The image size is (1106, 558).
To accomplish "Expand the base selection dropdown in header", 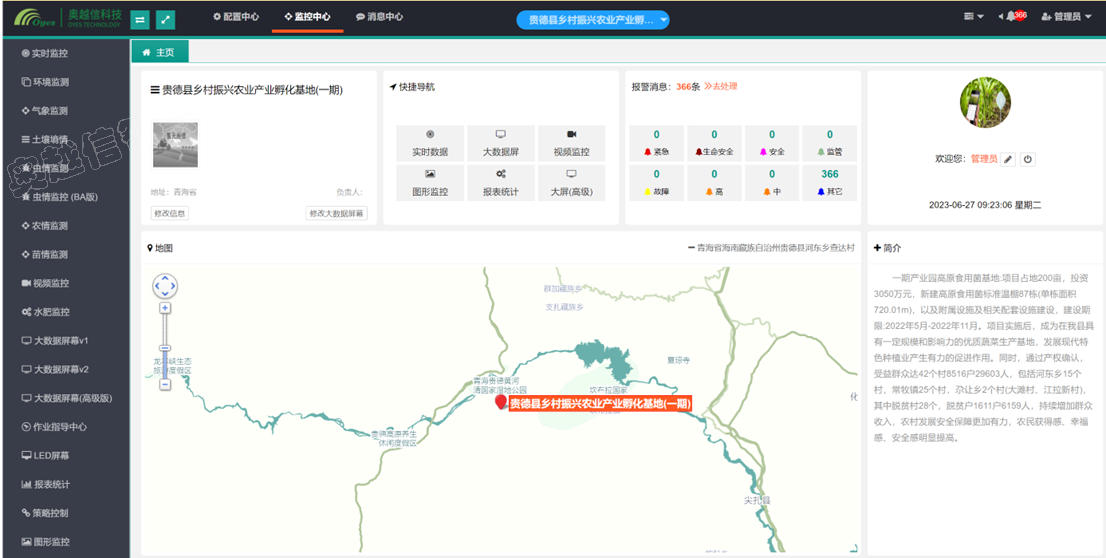I will (x=593, y=20).
